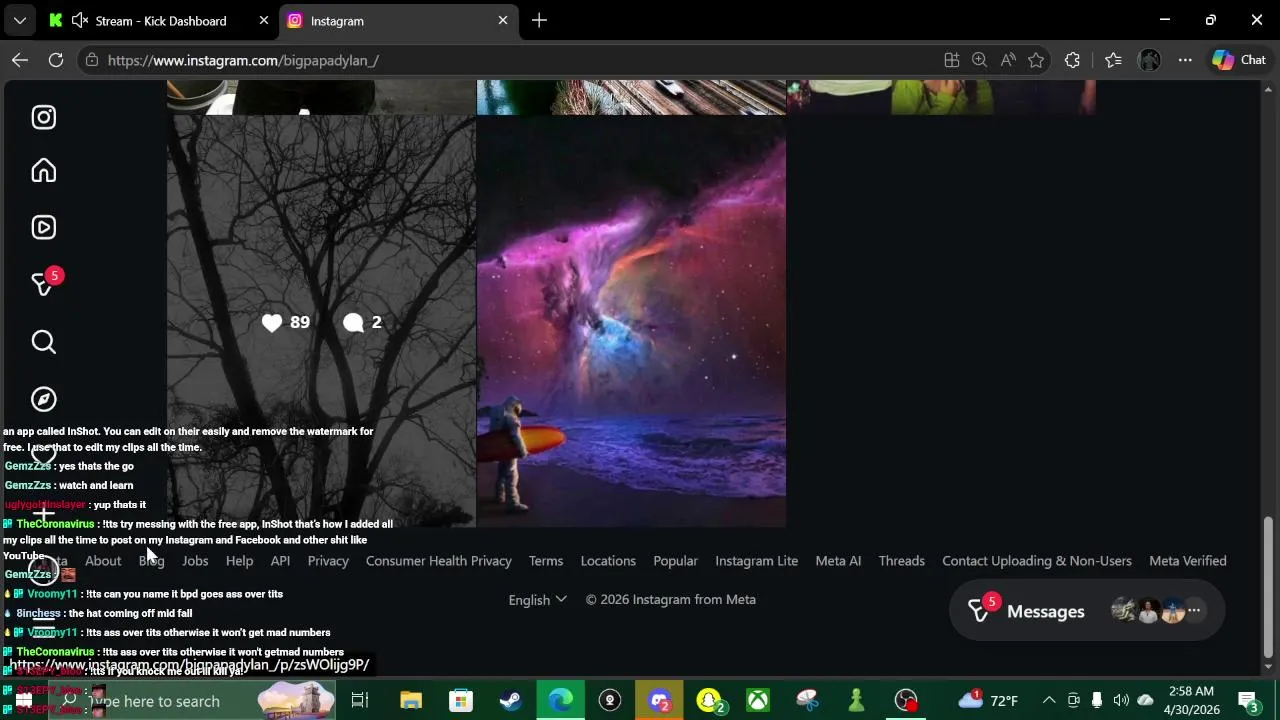Open the Terms footer link
1280x720 pixels.
(546, 561)
